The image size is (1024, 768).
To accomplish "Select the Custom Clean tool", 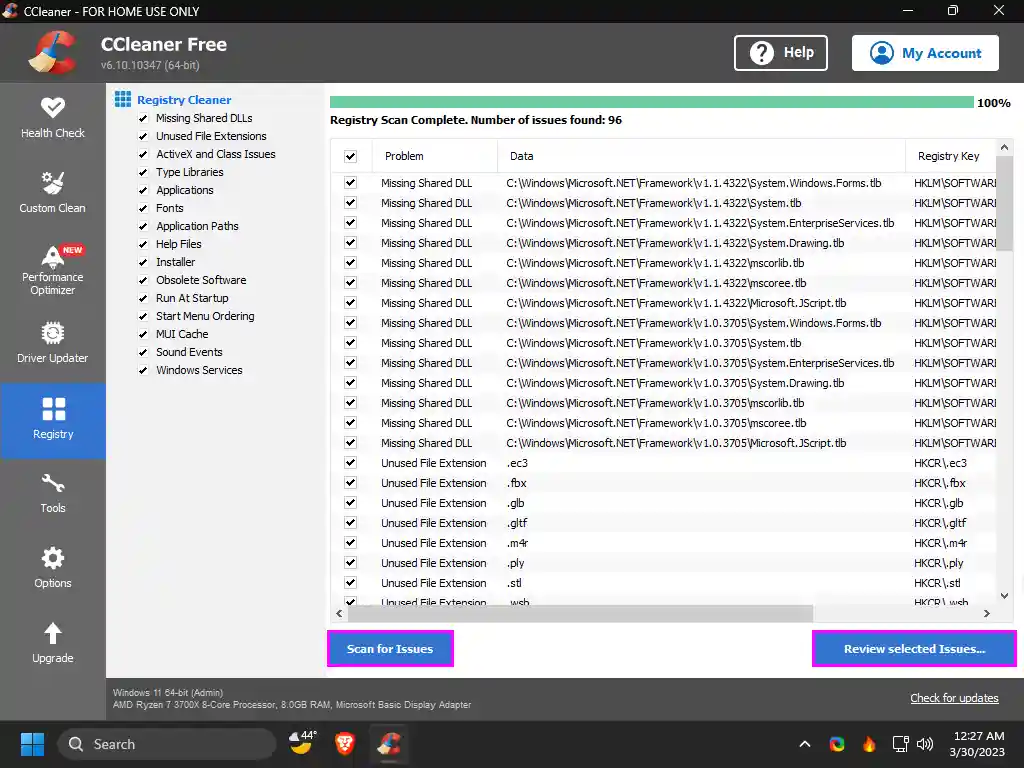I will (52, 192).
